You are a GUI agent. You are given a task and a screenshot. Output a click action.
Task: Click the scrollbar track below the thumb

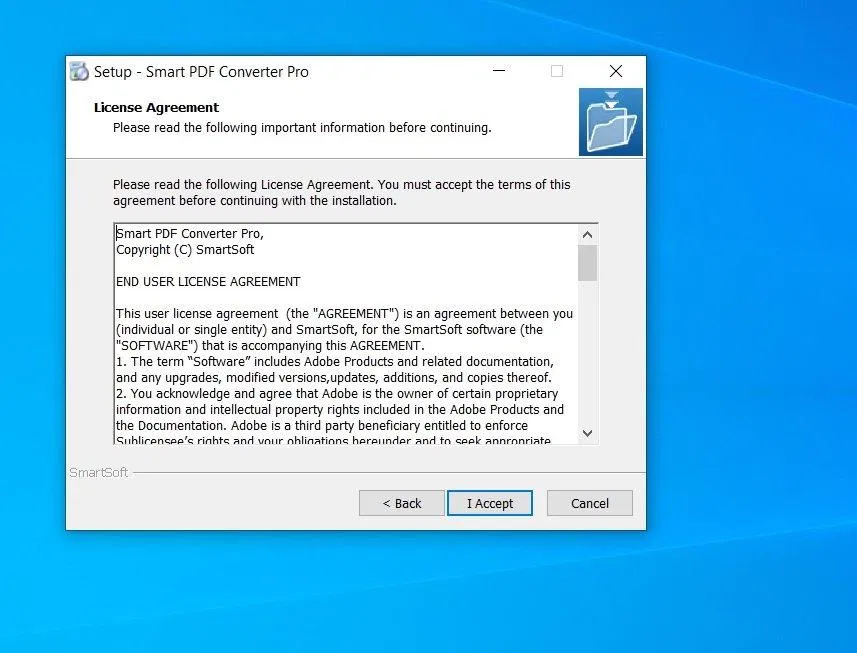(x=587, y=350)
